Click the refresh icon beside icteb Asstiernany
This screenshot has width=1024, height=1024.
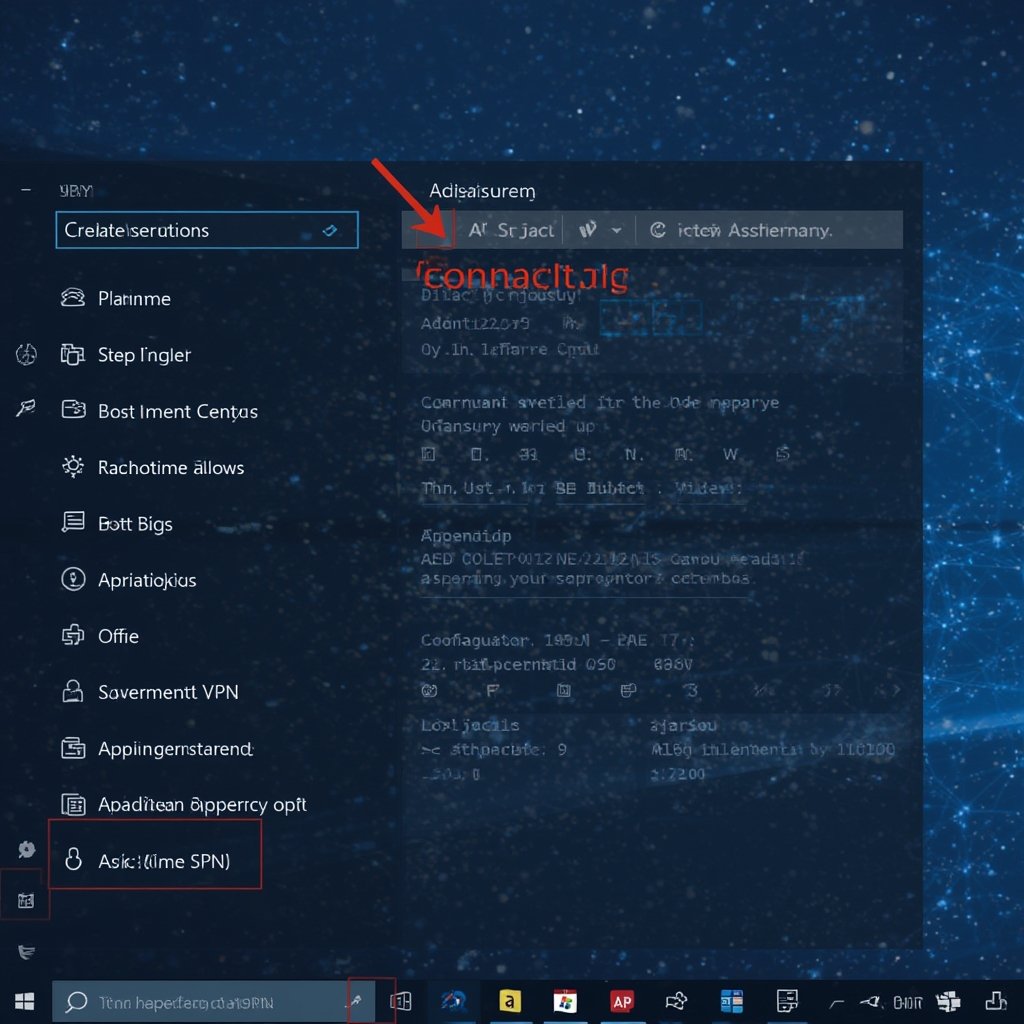coord(659,230)
